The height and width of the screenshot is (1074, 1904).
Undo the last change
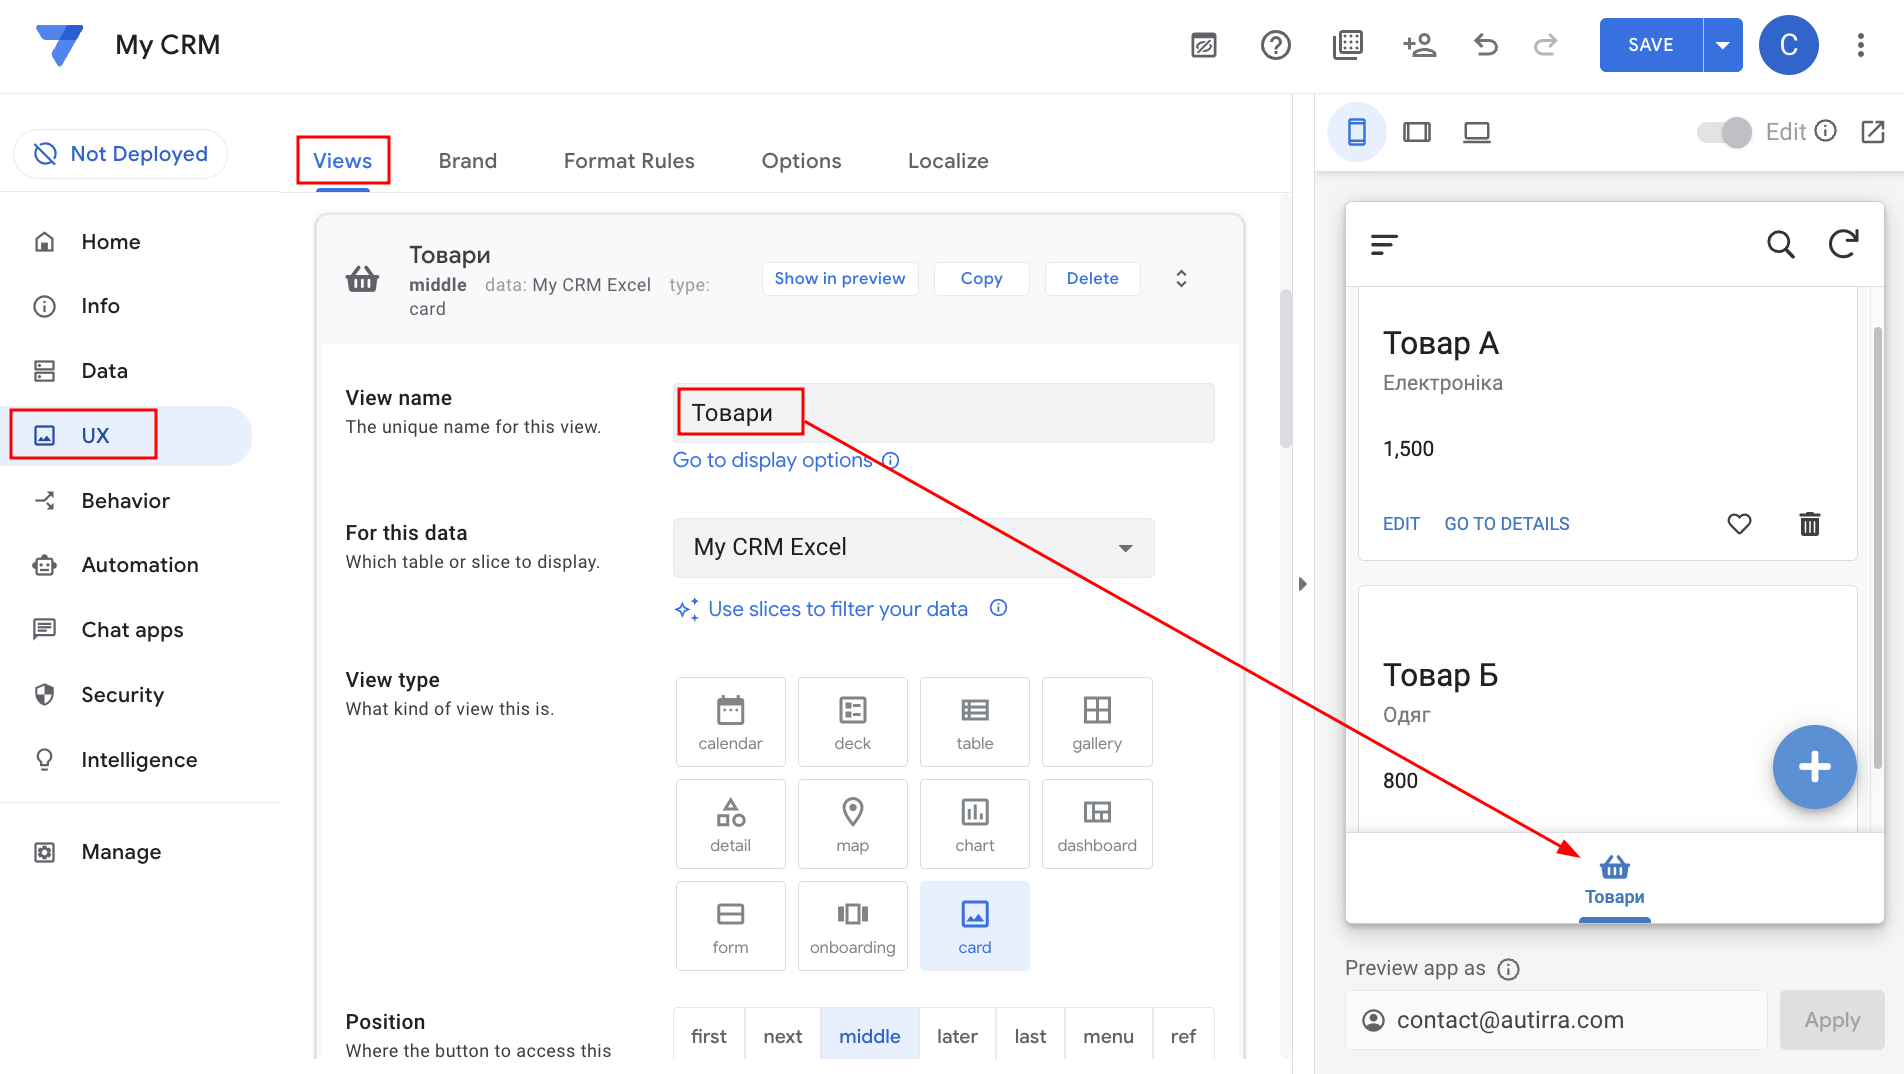coord(1486,45)
